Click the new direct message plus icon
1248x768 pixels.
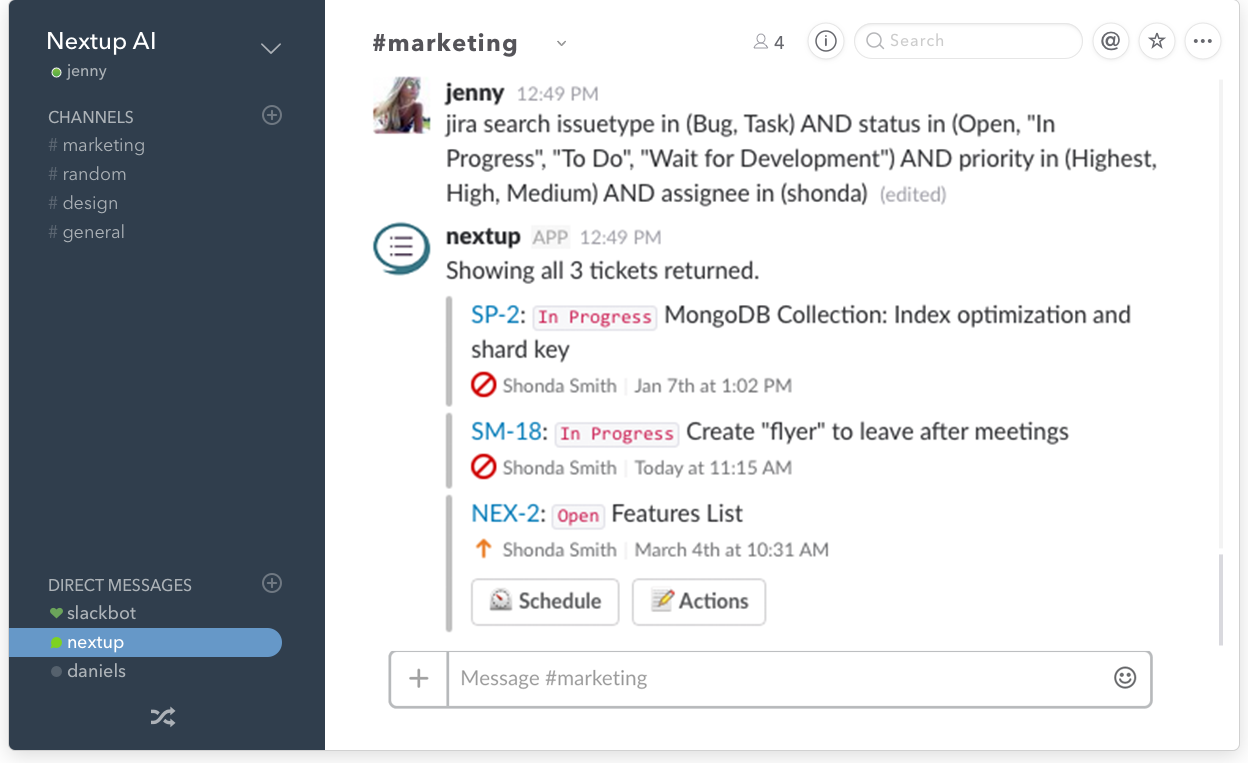271,583
